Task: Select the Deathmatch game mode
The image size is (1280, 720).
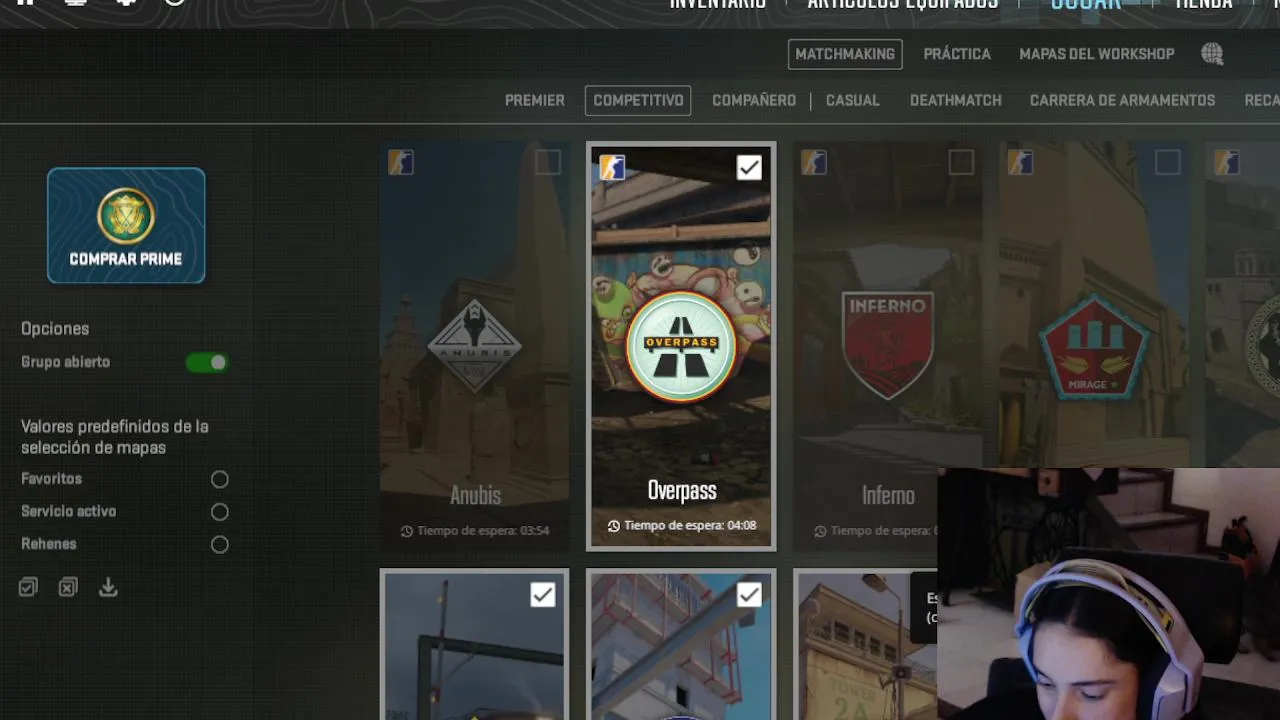Action: click(x=956, y=100)
